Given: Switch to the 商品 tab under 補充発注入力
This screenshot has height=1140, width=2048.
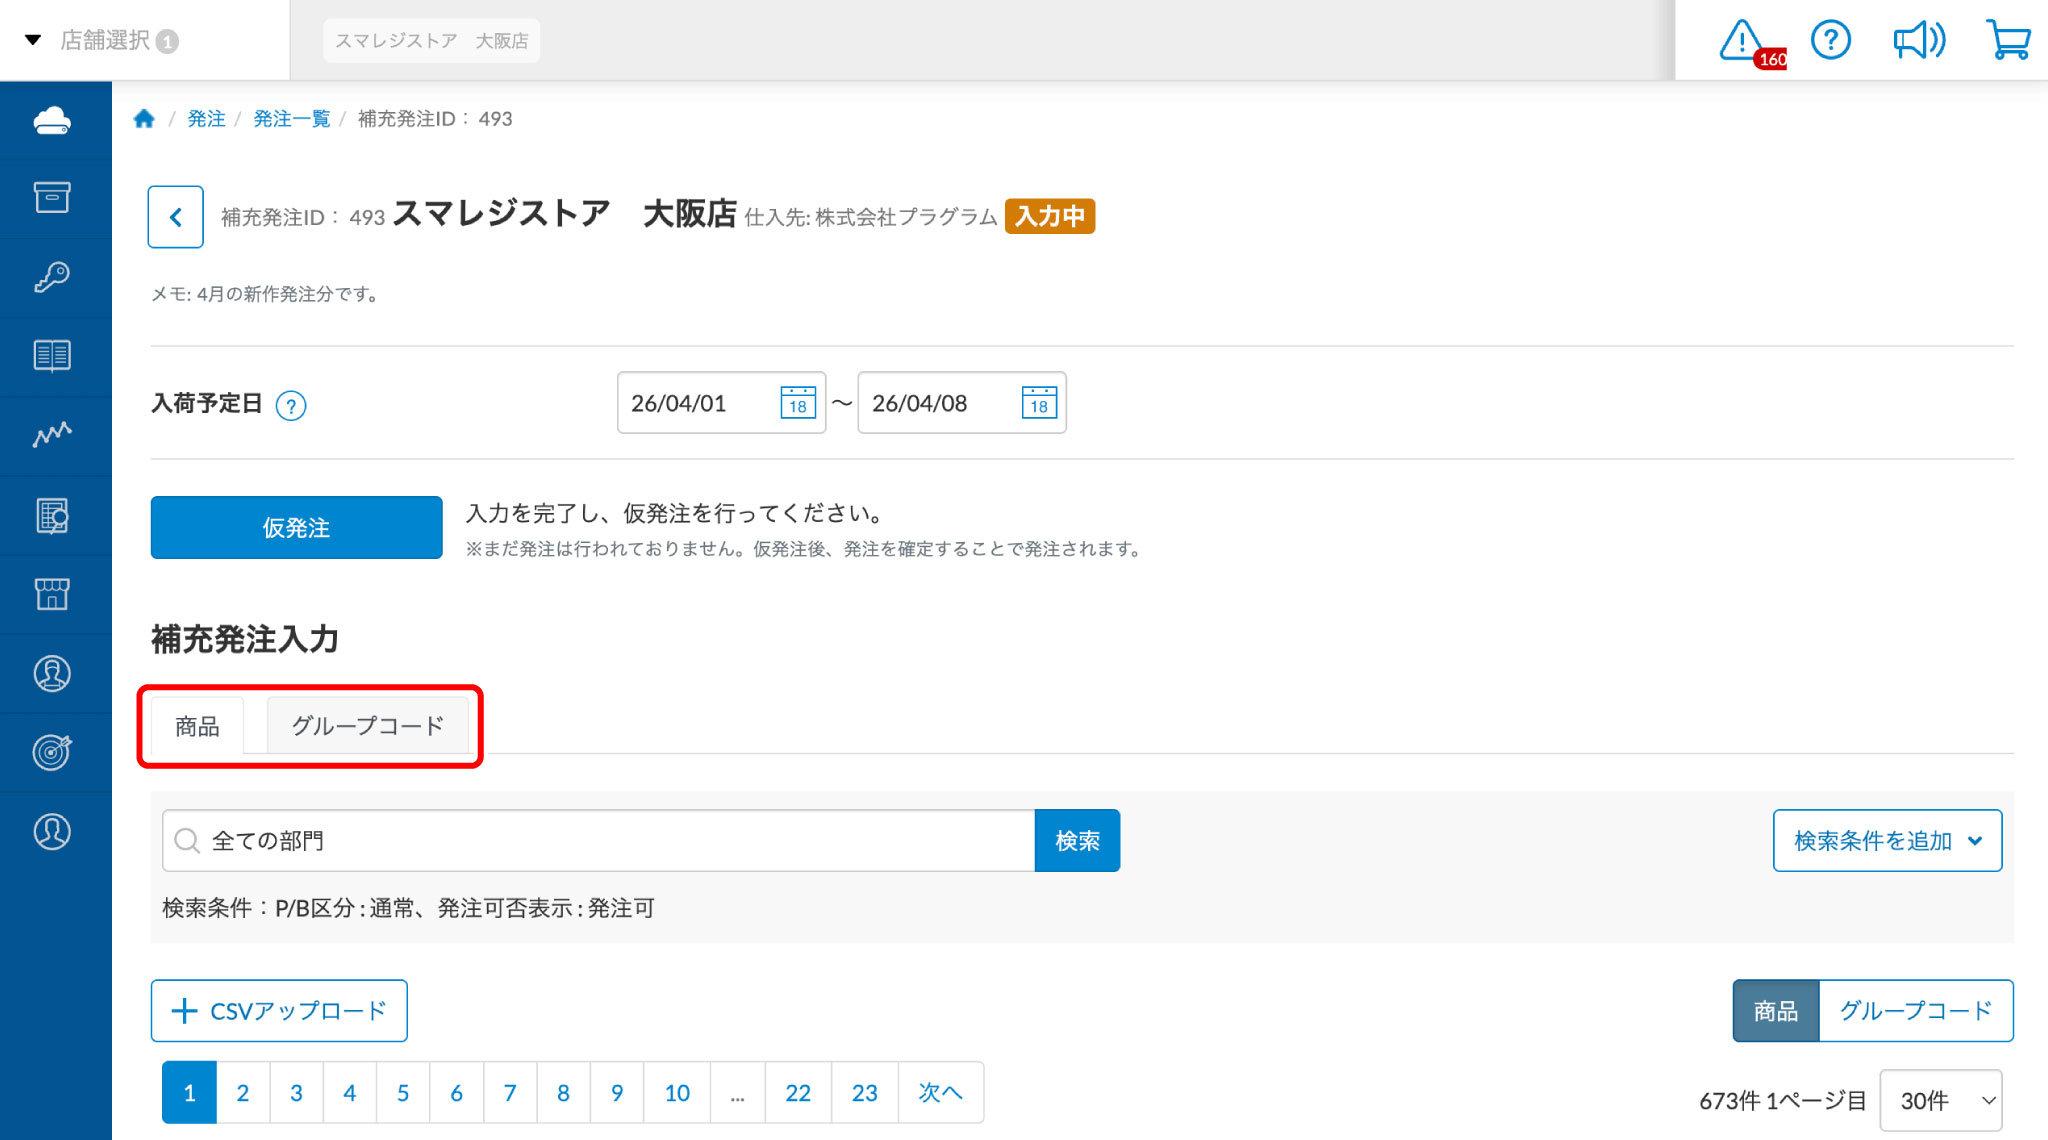Looking at the screenshot, I should 197,726.
